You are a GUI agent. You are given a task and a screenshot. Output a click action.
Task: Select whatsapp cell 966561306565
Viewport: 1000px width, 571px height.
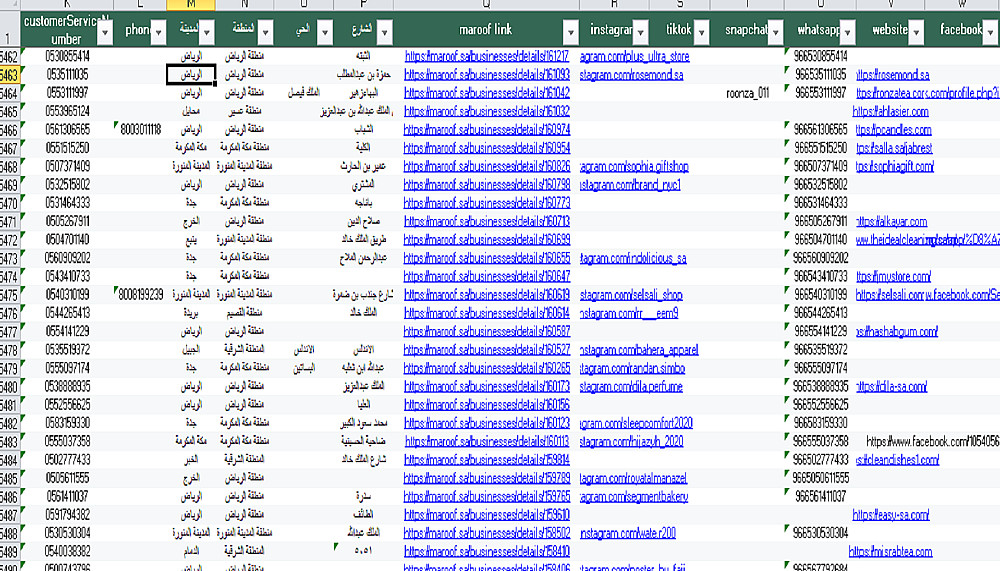pos(821,130)
